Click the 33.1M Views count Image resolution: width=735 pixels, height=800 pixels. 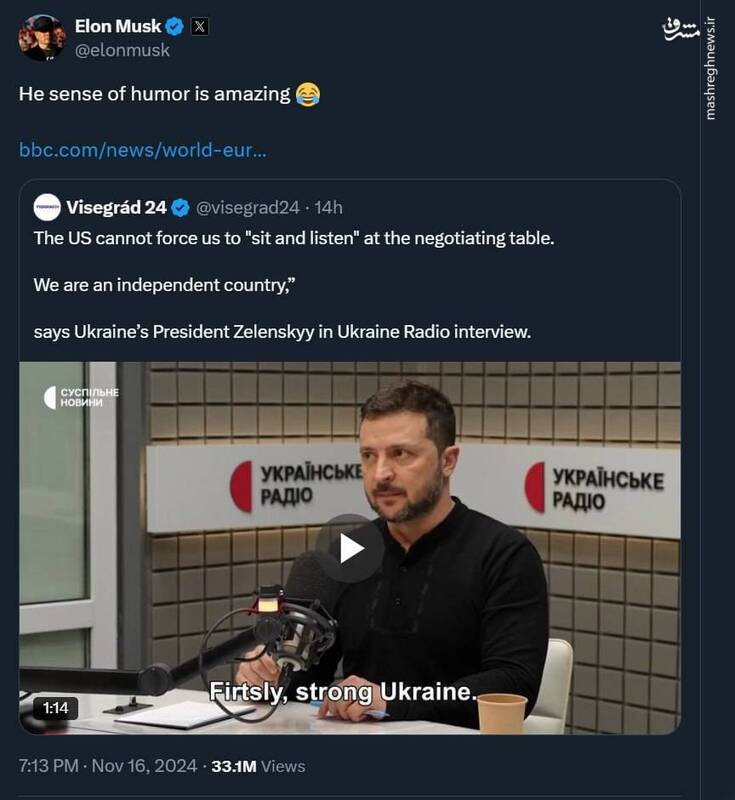[259, 766]
